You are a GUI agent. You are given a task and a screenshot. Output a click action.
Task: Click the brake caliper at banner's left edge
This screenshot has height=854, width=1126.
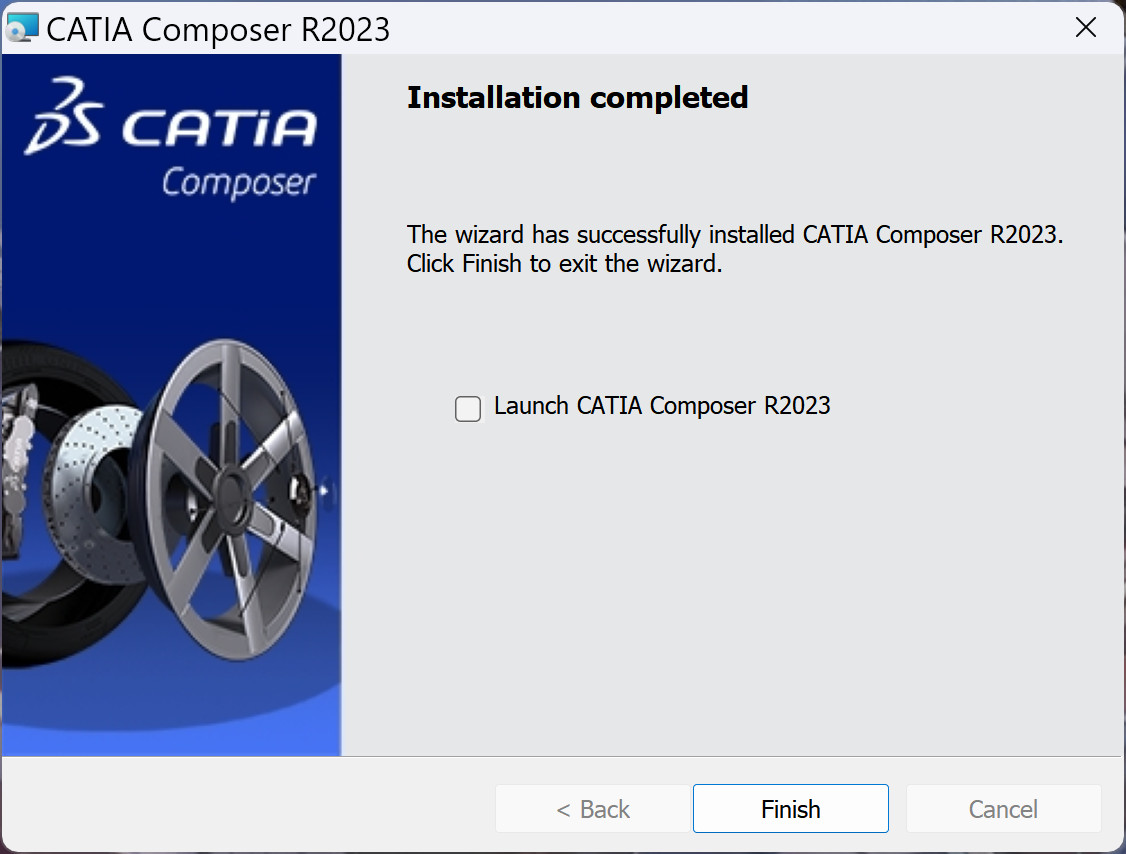pos(14,440)
